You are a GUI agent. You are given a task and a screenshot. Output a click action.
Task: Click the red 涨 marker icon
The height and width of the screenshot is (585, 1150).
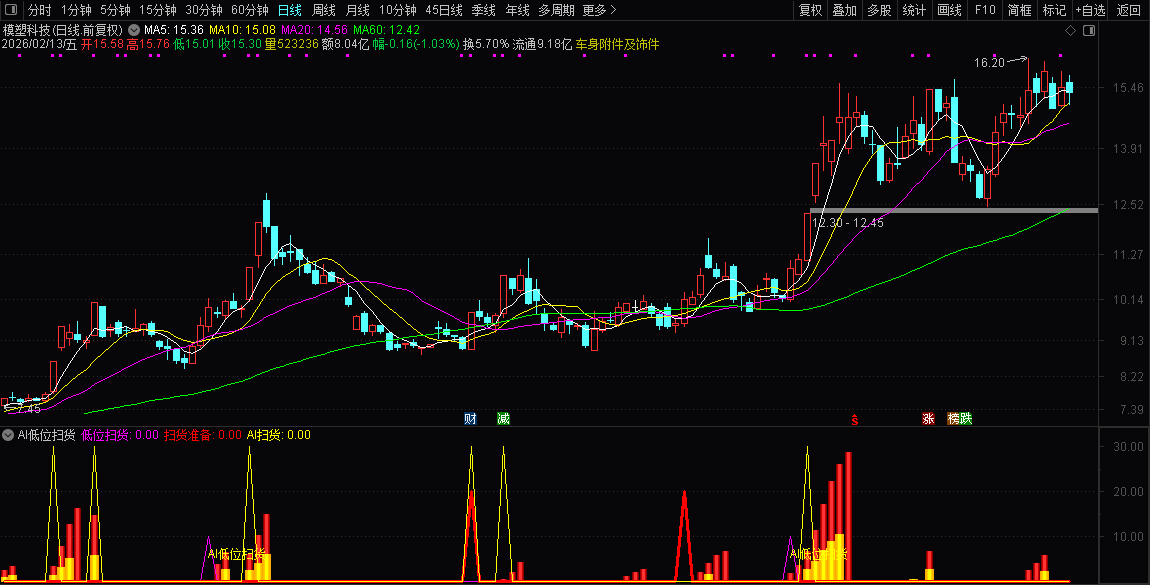[x=928, y=418]
